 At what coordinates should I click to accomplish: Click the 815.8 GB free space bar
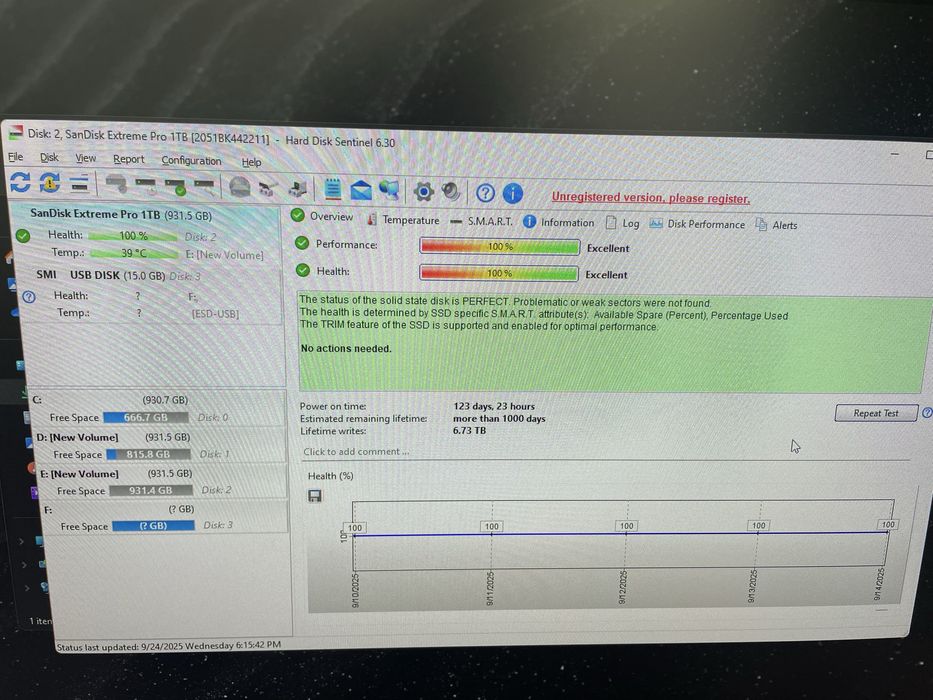148,454
